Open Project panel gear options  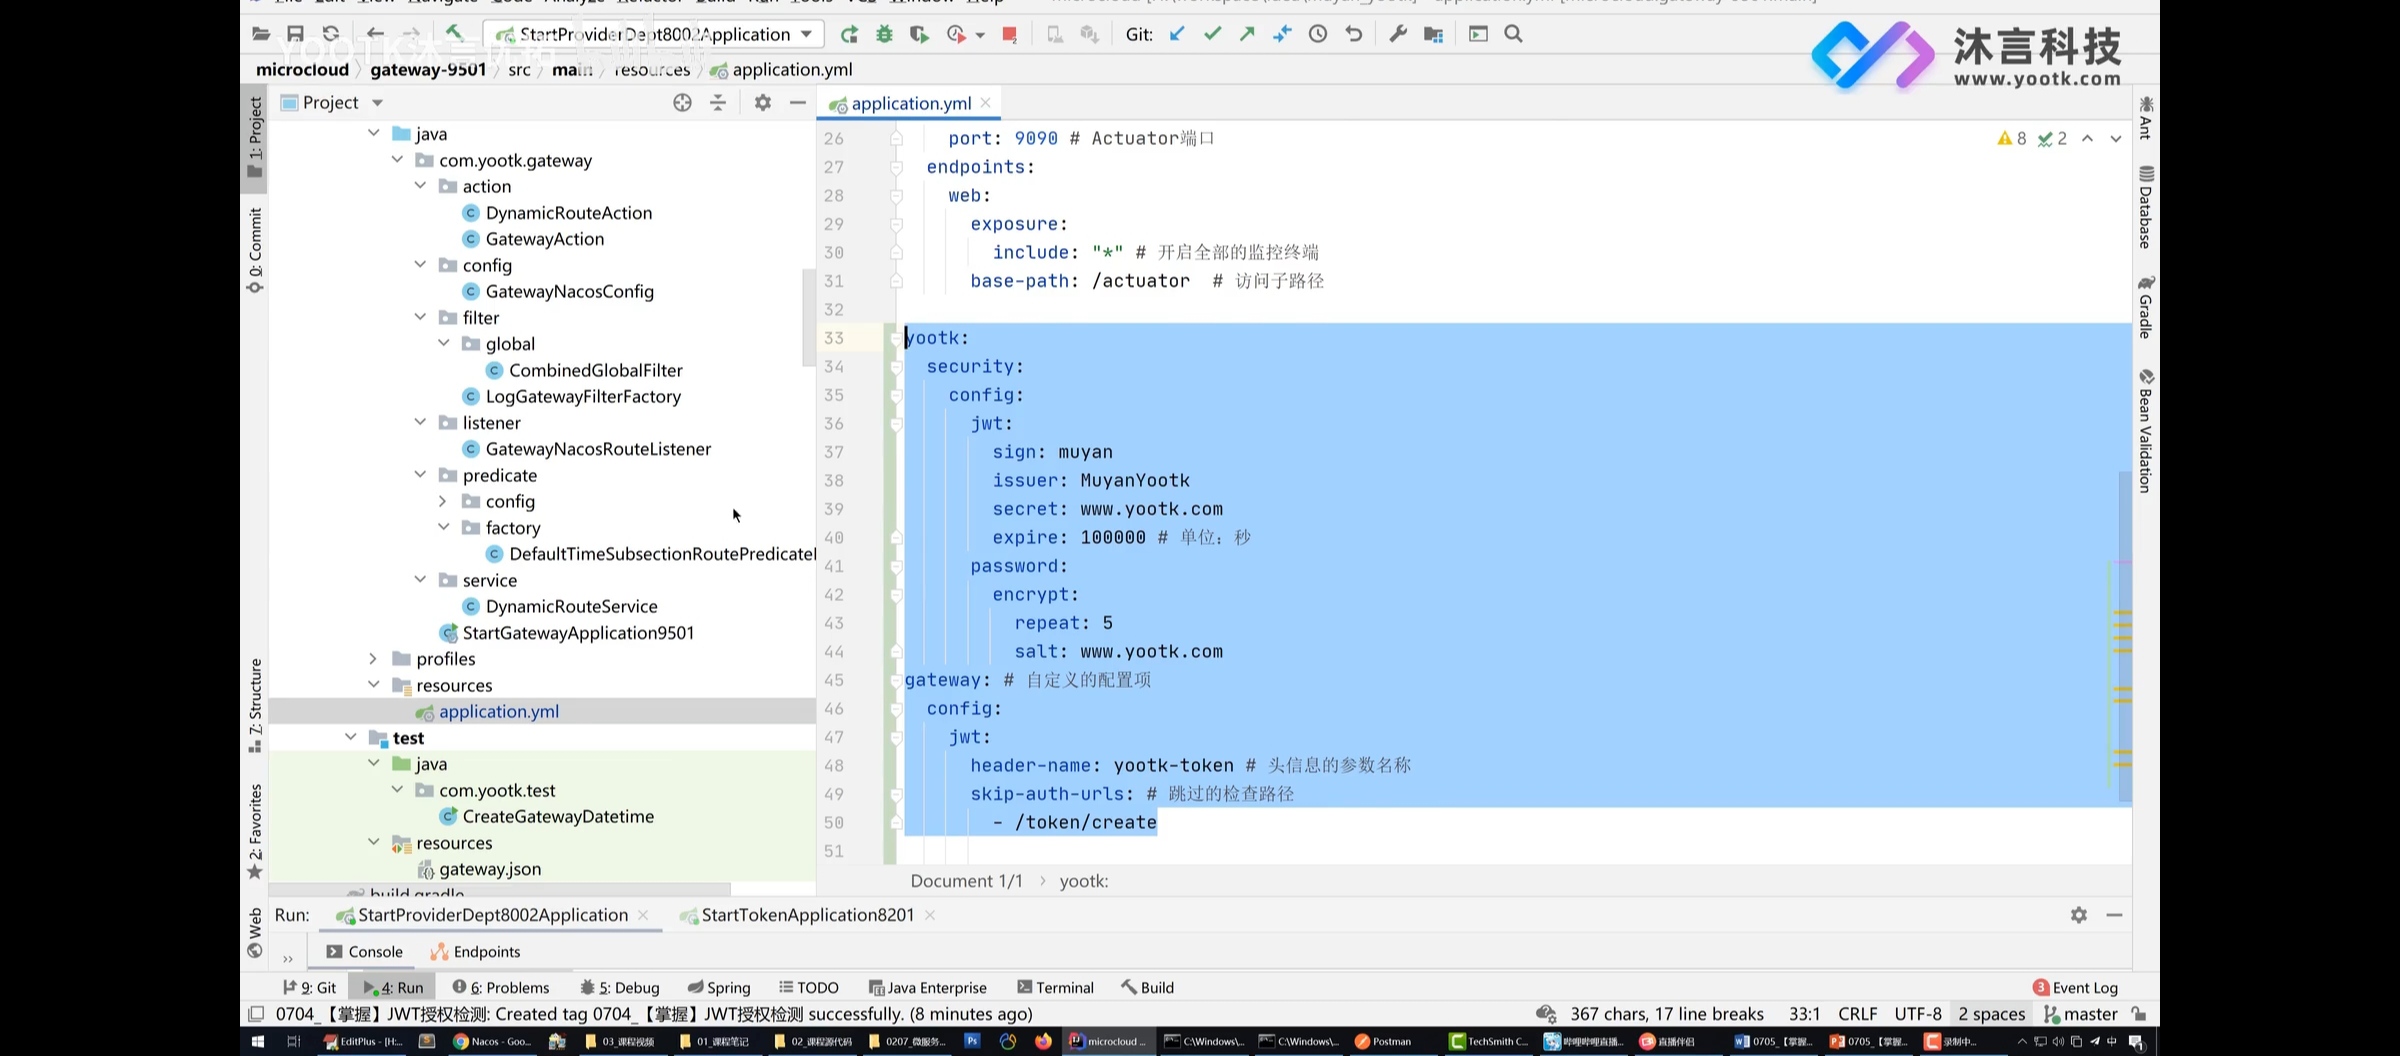tap(763, 102)
